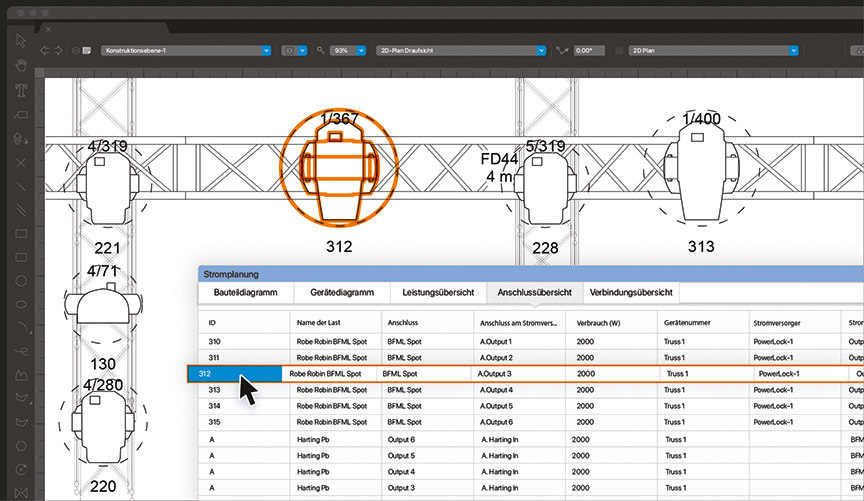Viewport: 864px width, 501px height.
Task: Switch to the Verbindungsübersicht tab
Action: pyautogui.click(x=631, y=293)
